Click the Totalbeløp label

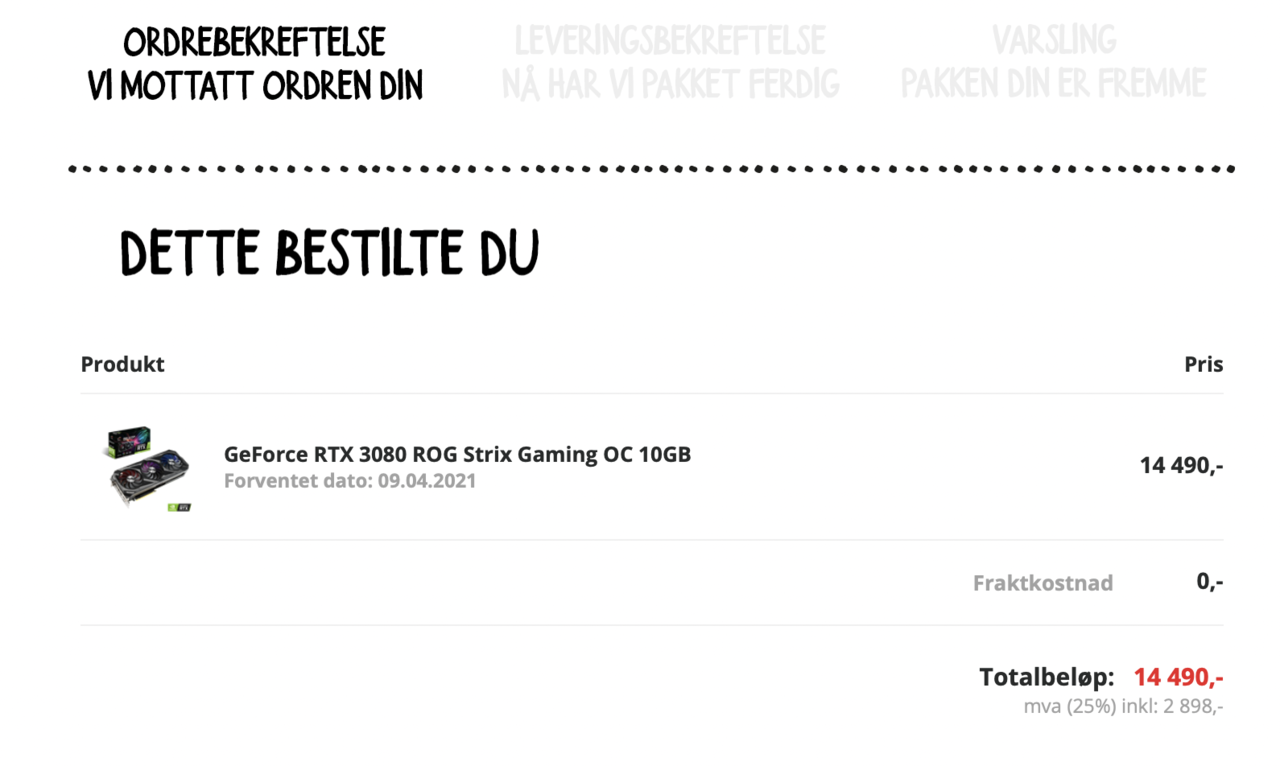tap(1047, 677)
